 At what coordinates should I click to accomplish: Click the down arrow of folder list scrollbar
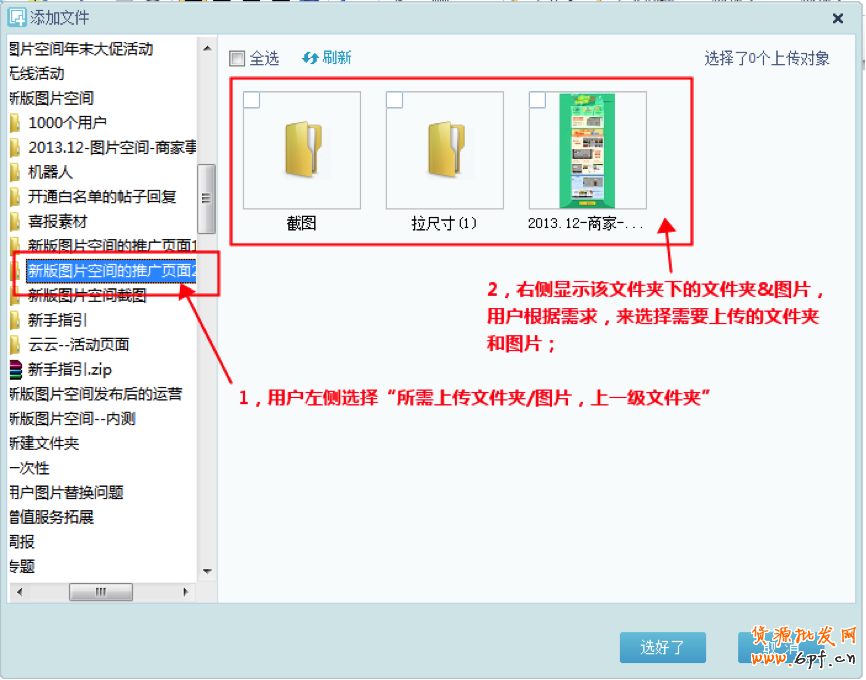click(207, 571)
